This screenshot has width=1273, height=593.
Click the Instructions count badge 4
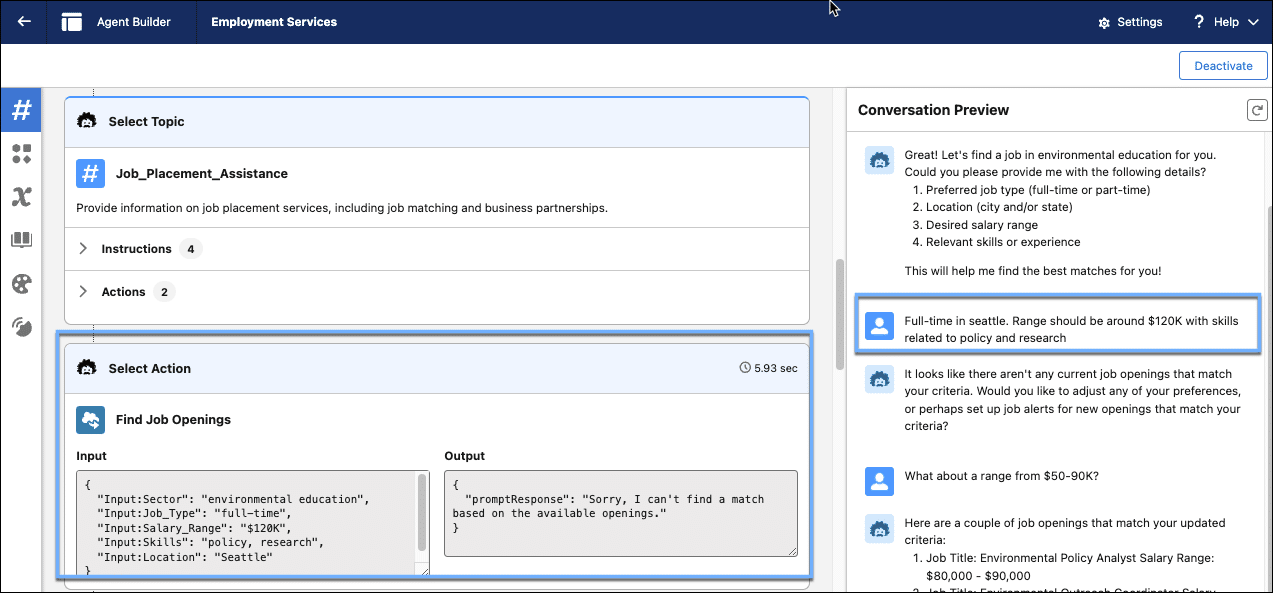[x=191, y=249]
